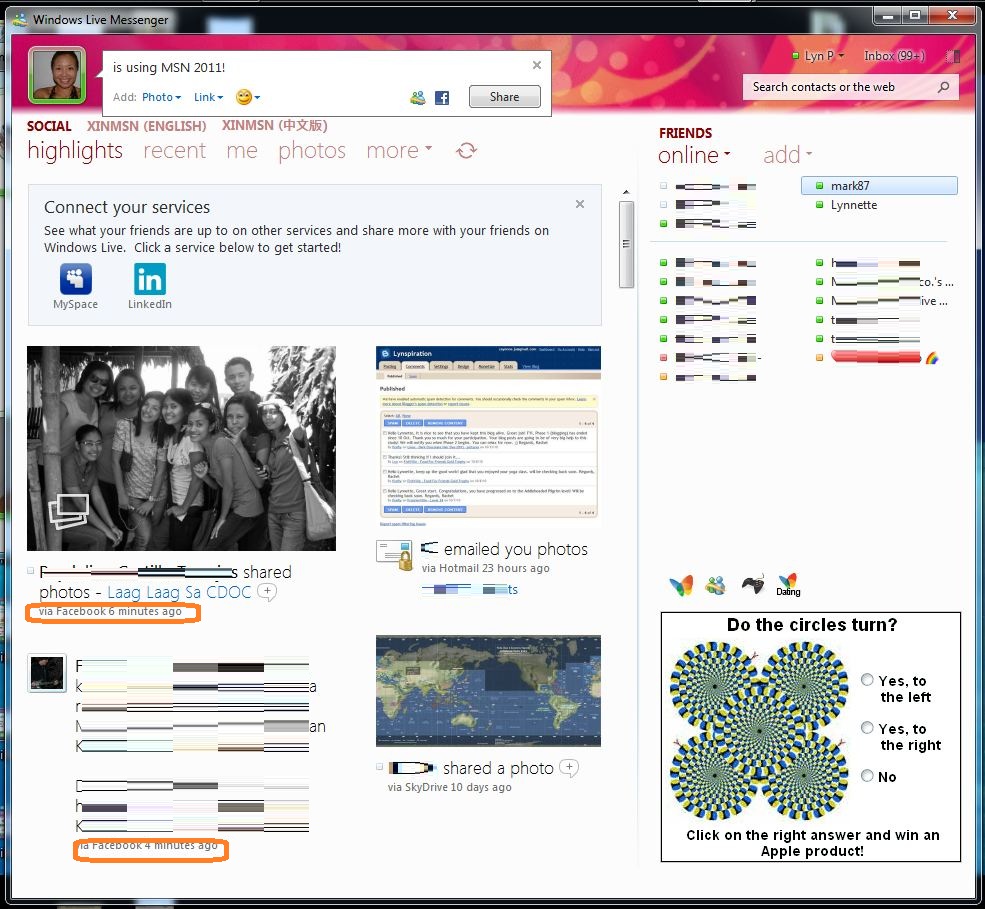This screenshot has width=985, height=909.
Task: Toggle the compact view icon near Inbox
Action: click(x=953, y=56)
